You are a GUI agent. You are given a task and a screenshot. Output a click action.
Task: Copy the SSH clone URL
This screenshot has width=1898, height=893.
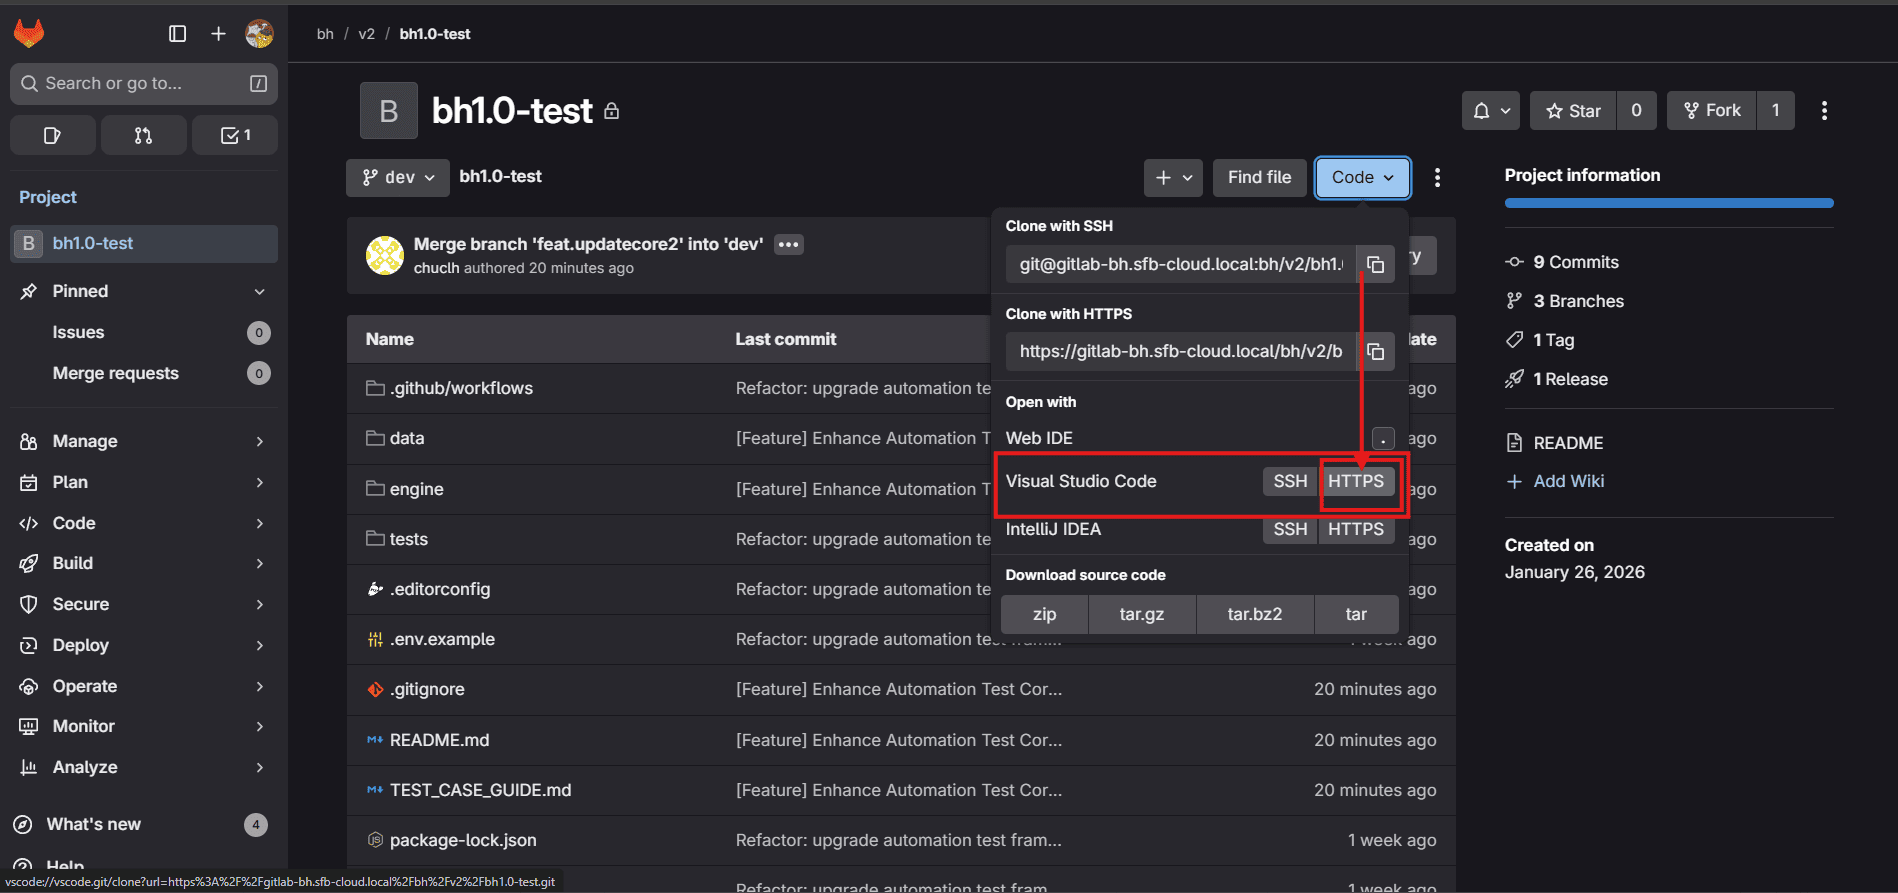1375,264
